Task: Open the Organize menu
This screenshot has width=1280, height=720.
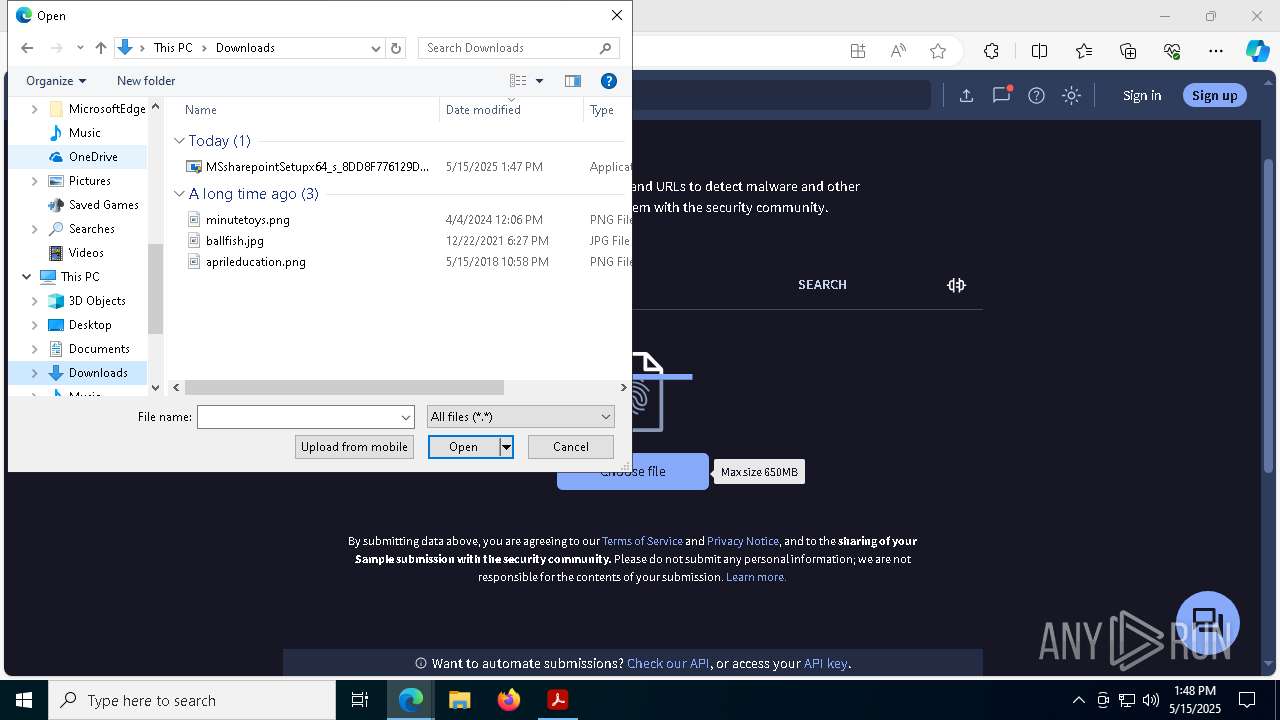Action: tap(56, 81)
